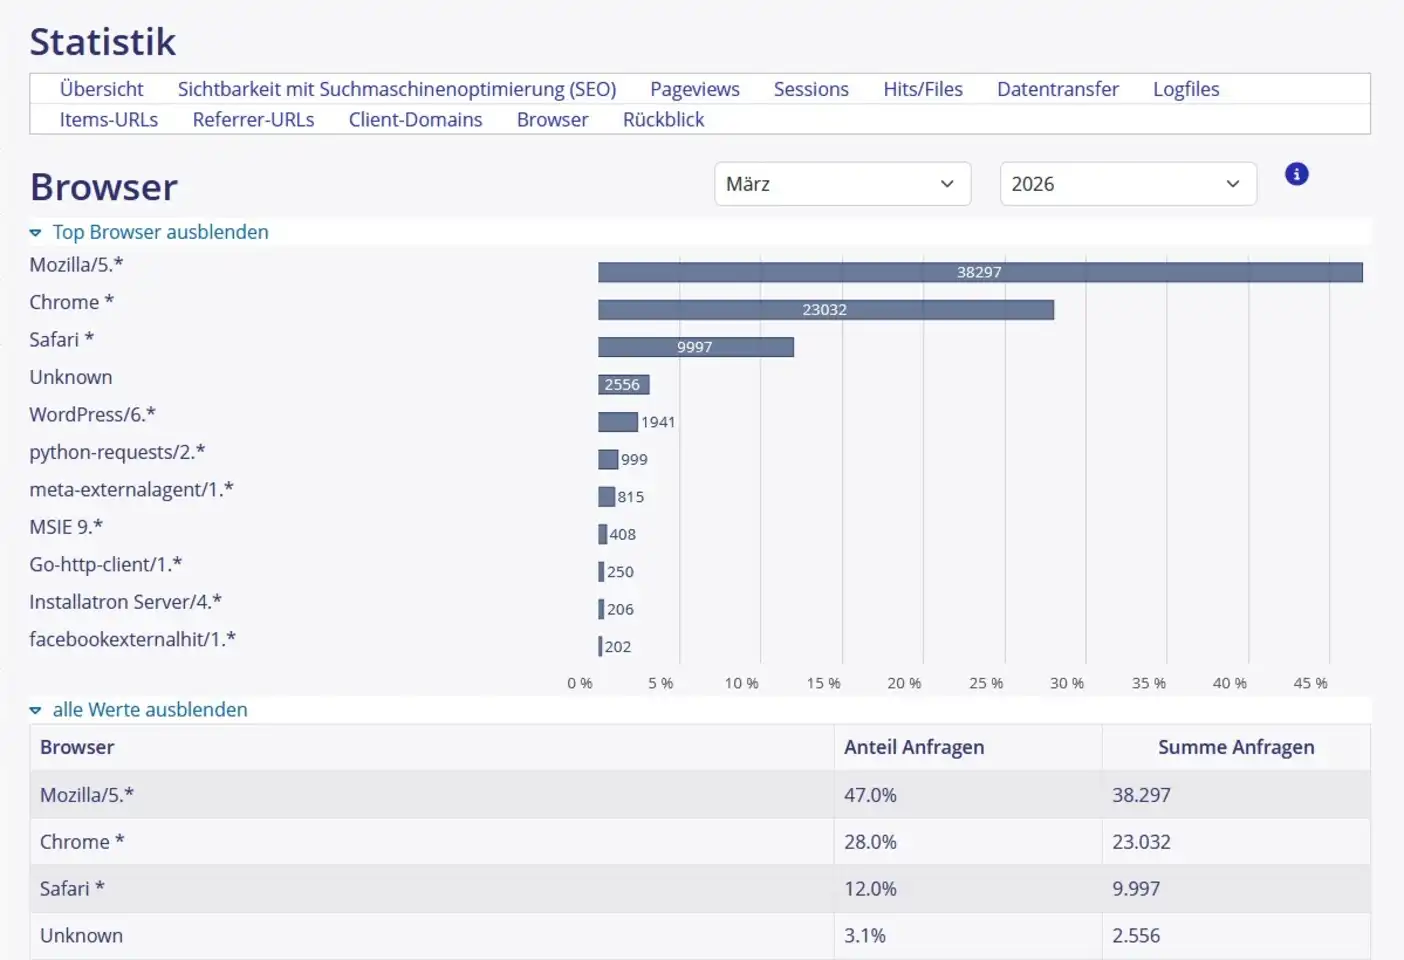Open the year dropdown showing 2026
Image resolution: width=1404 pixels, height=960 pixels.
pyautogui.click(x=1127, y=184)
